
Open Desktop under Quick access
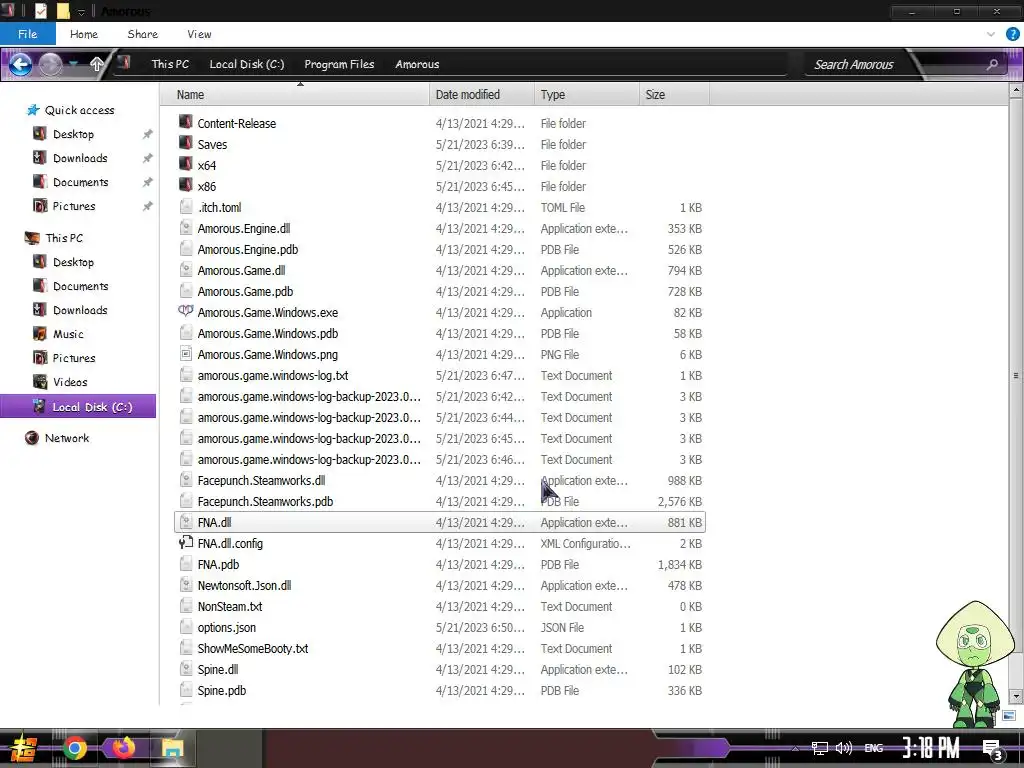click(73, 134)
